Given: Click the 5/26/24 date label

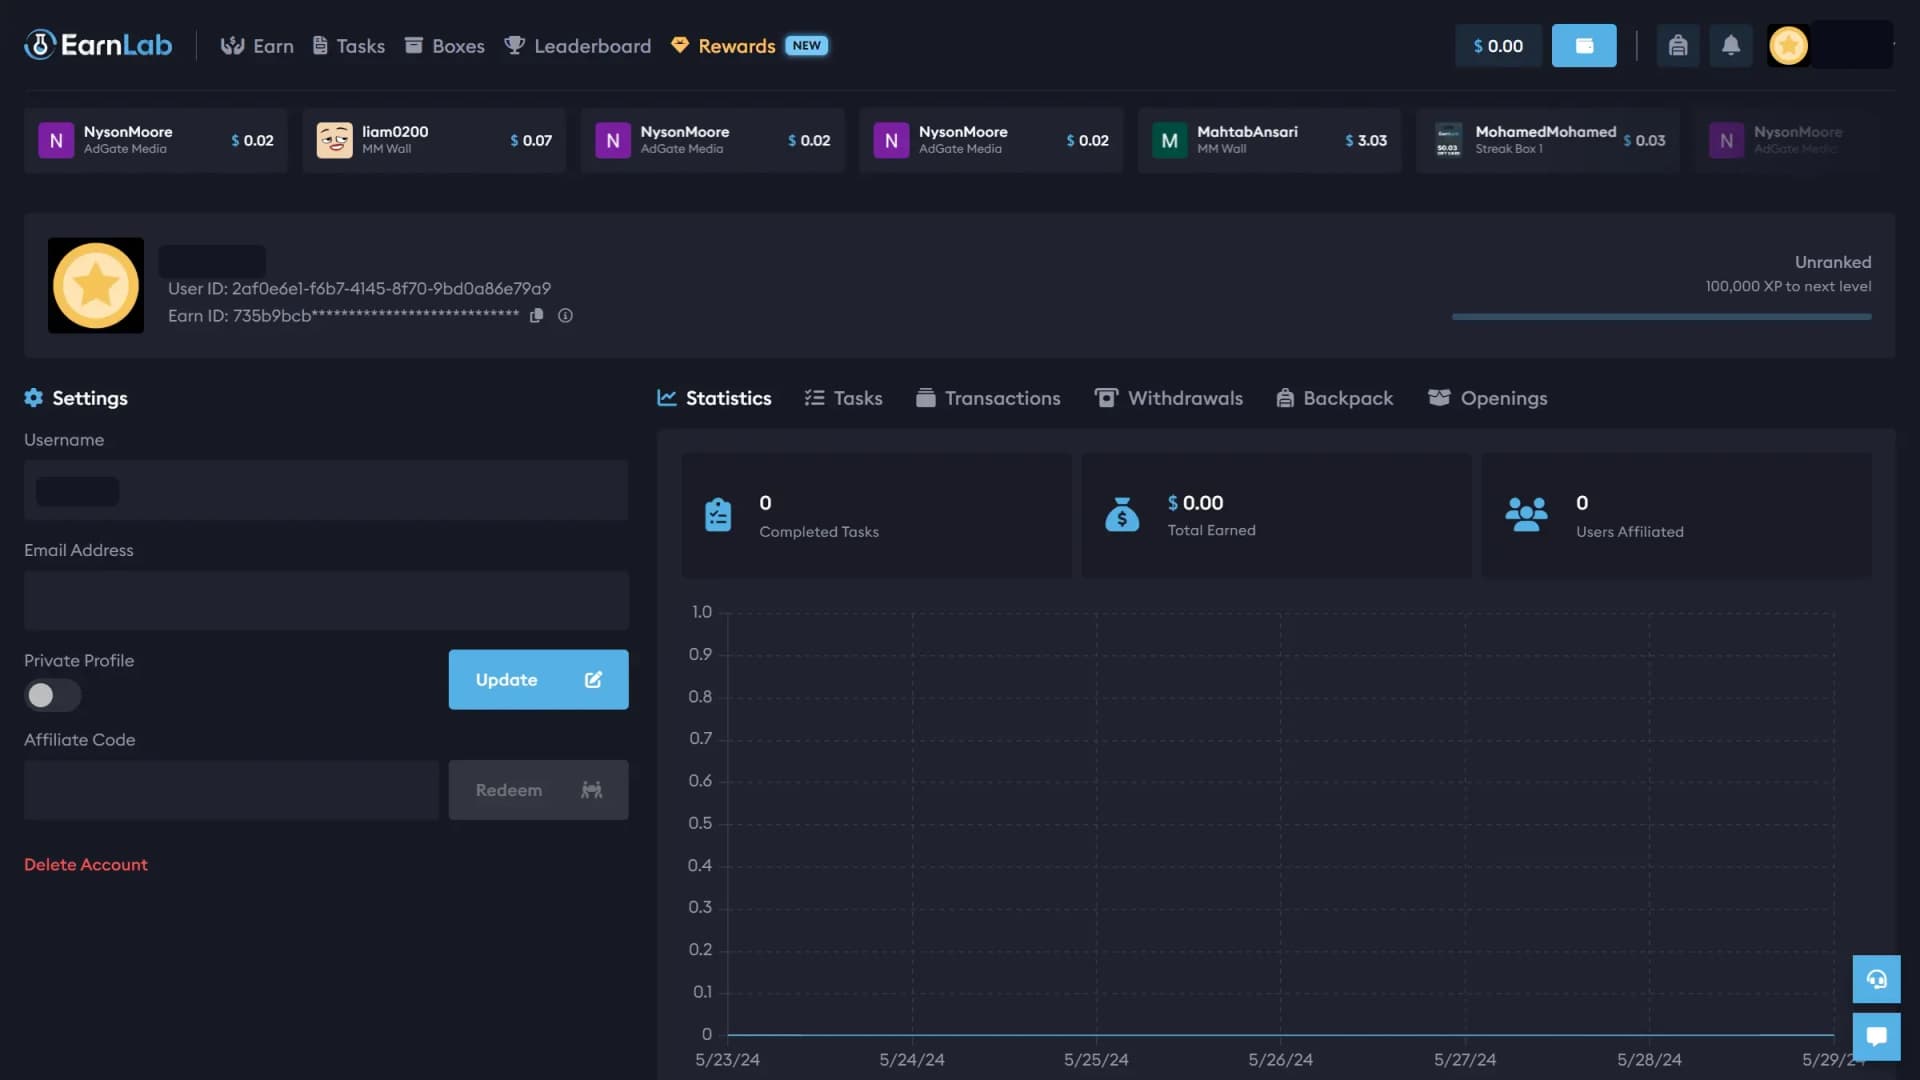Looking at the screenshot, I should [x=1280, y=1060].
